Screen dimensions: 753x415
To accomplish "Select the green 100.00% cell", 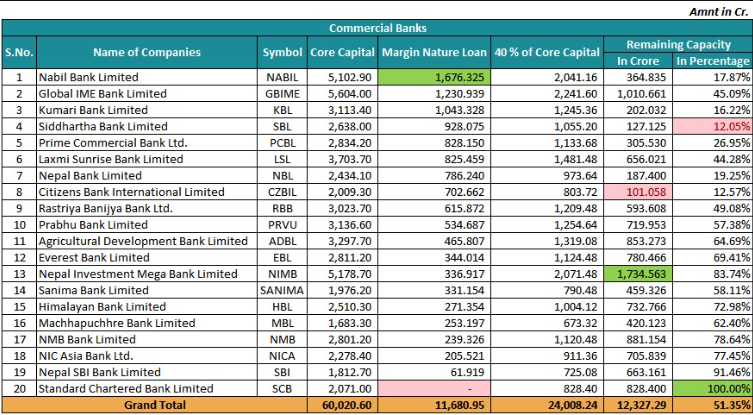I will [x=713, y=387].
